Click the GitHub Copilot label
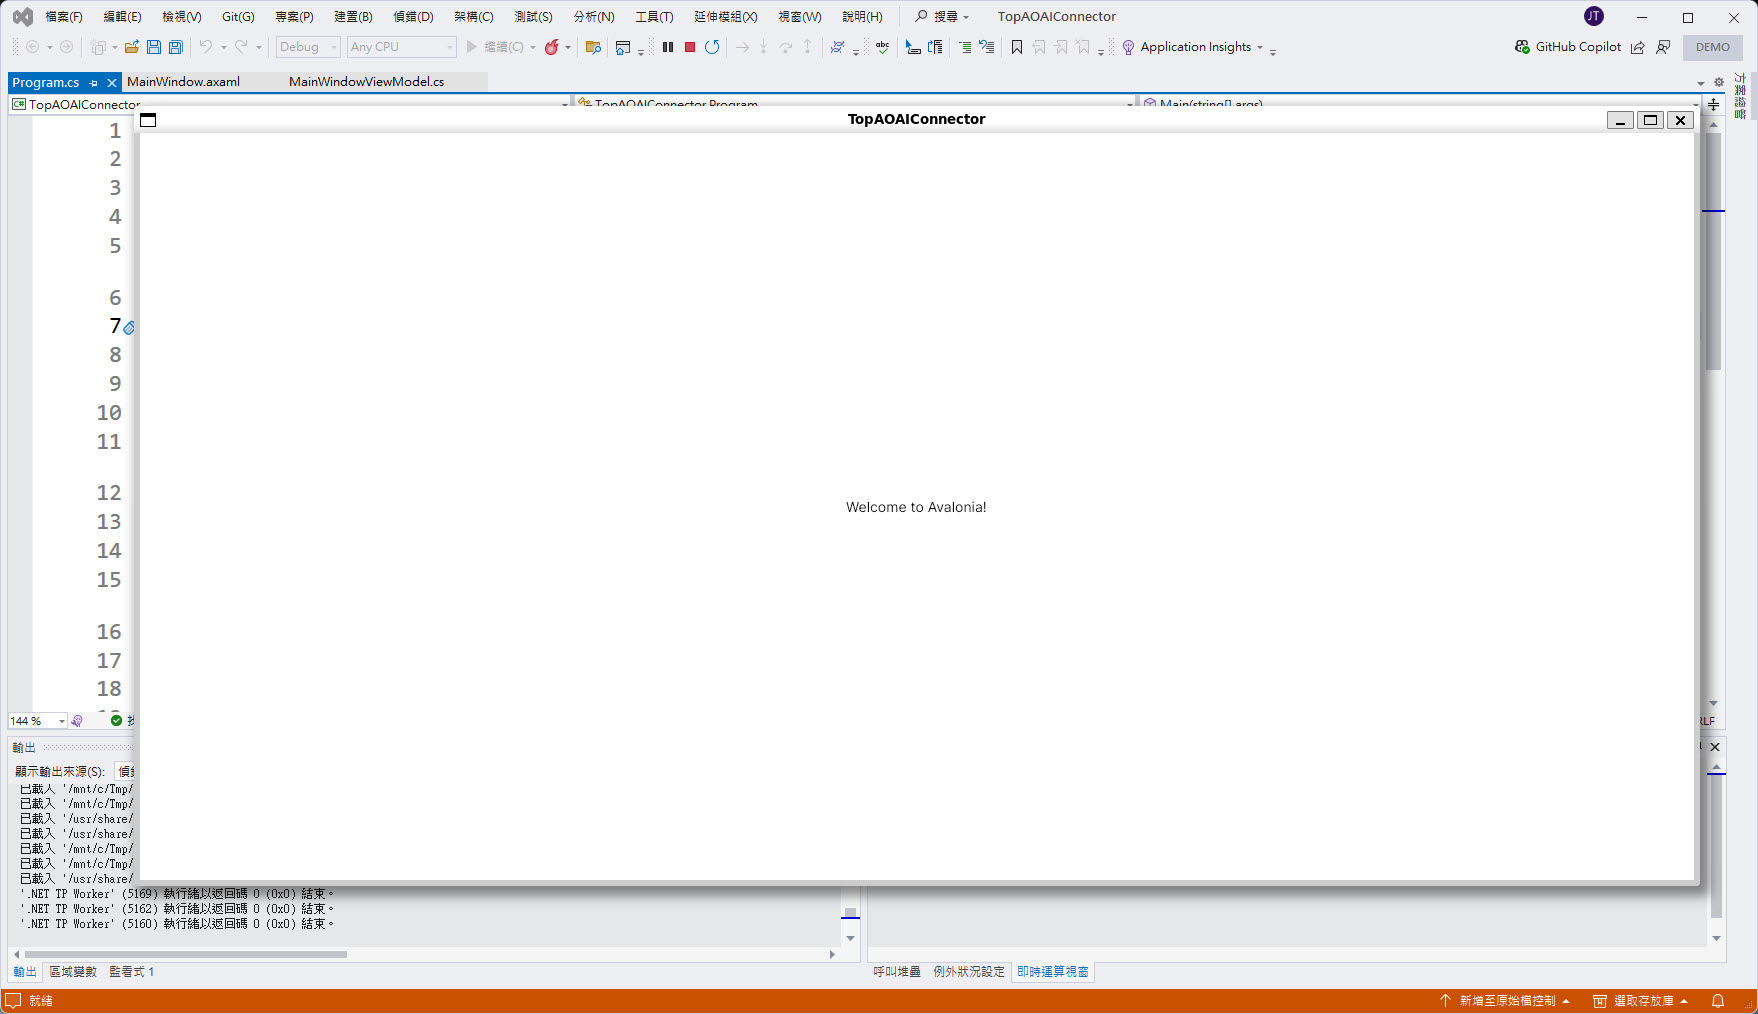 pyautogui.click(x=1578, y=47)
